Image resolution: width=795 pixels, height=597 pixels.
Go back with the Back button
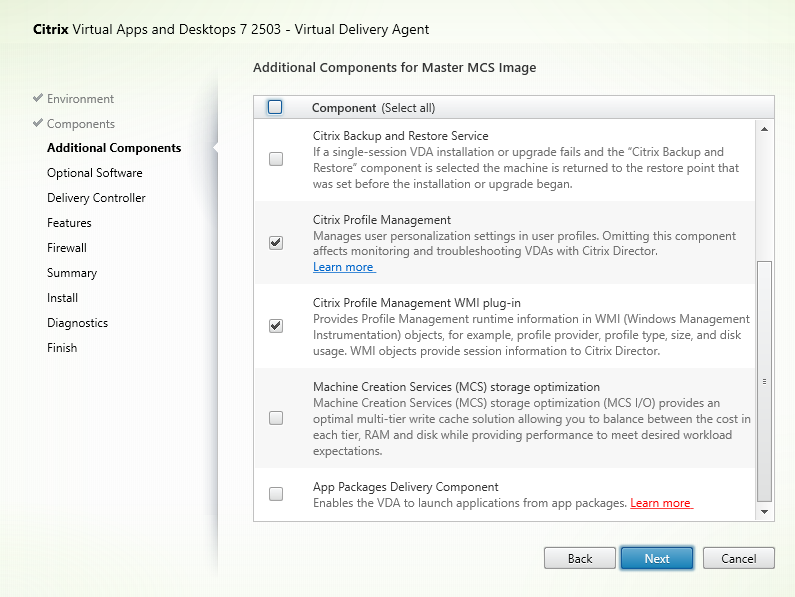[580, 558]
